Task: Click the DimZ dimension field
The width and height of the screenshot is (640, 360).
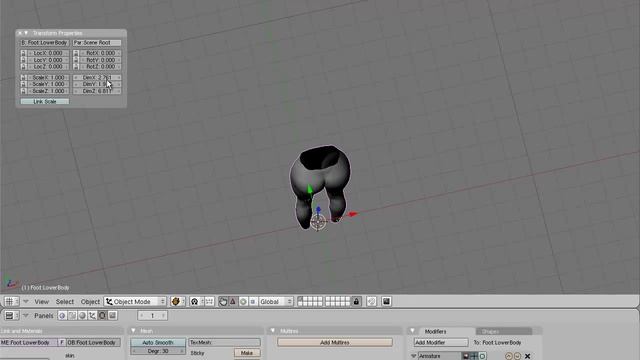Action: click(97, 91)
